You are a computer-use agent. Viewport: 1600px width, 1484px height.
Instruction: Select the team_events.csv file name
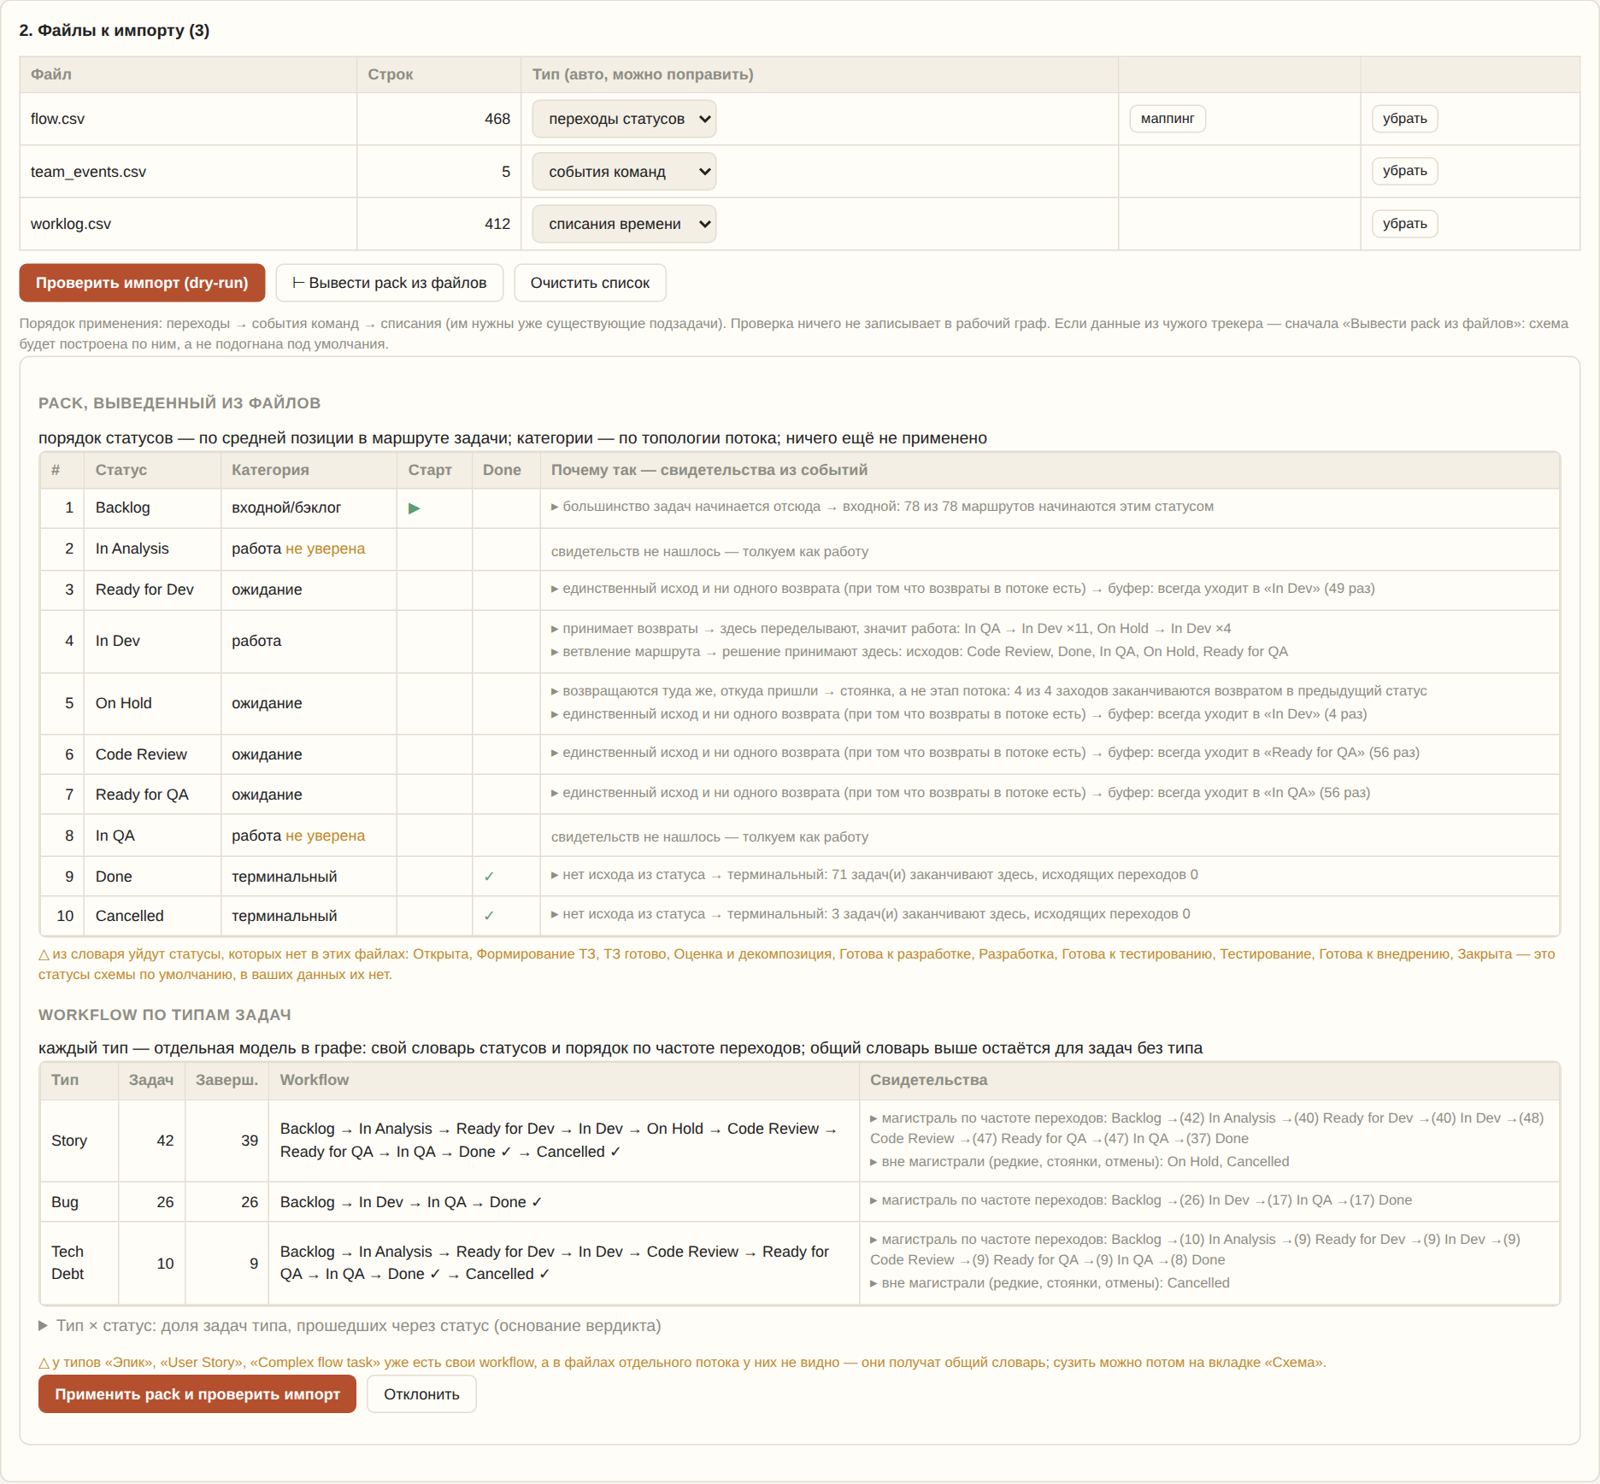[88, 172]
